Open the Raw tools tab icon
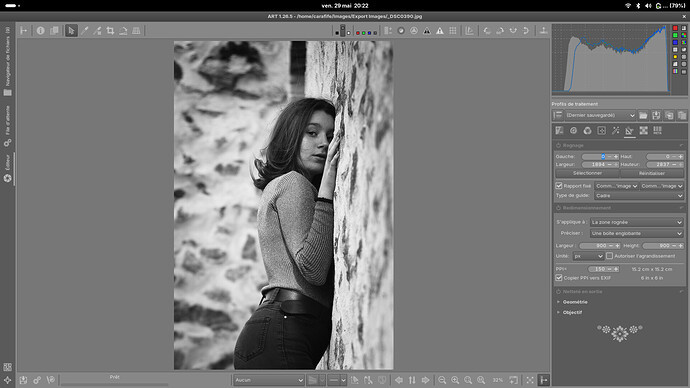The width and height of the screenshot is (690, 388). 643,130
